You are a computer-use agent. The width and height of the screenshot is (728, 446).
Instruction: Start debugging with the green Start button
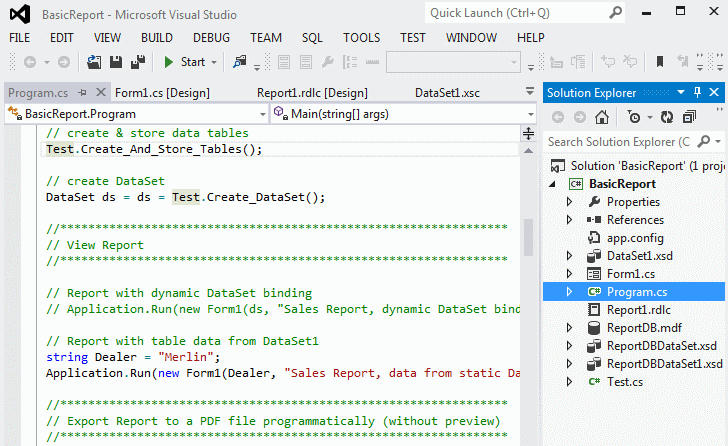coord(185,62)
